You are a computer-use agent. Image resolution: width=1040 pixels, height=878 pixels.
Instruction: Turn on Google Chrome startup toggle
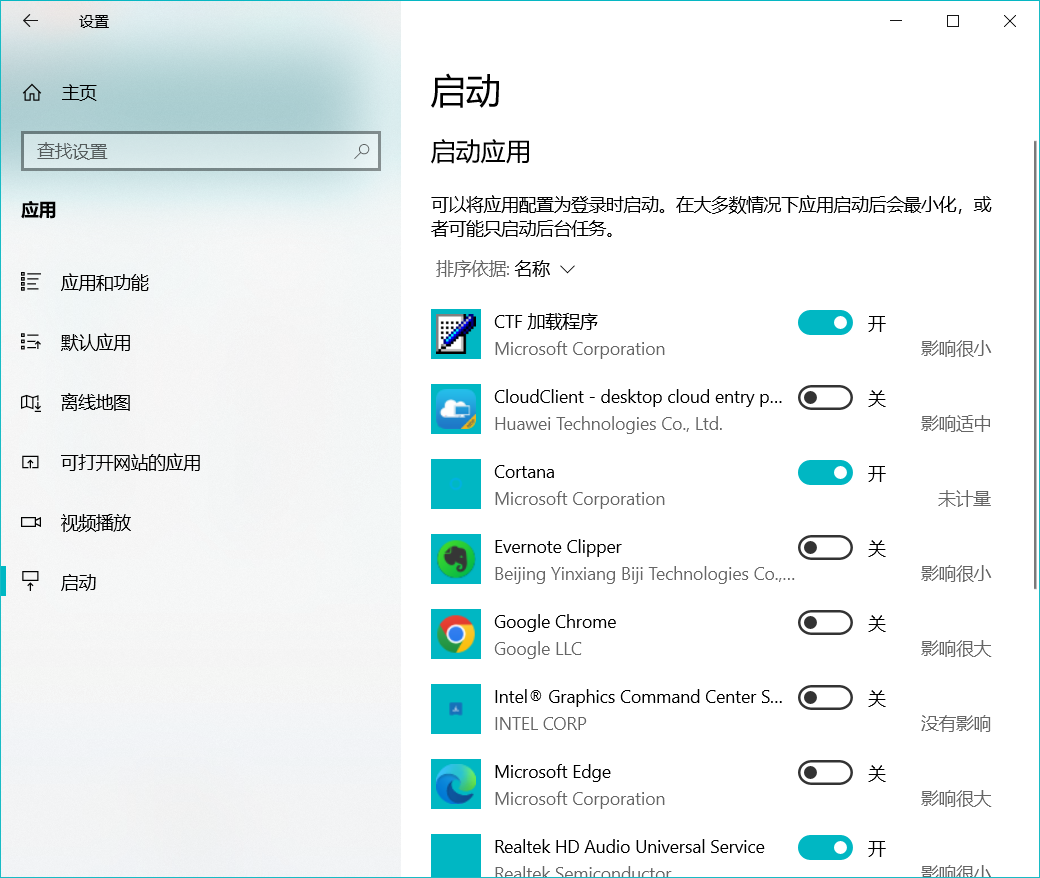pyautogui.click(x=825, y=623)
